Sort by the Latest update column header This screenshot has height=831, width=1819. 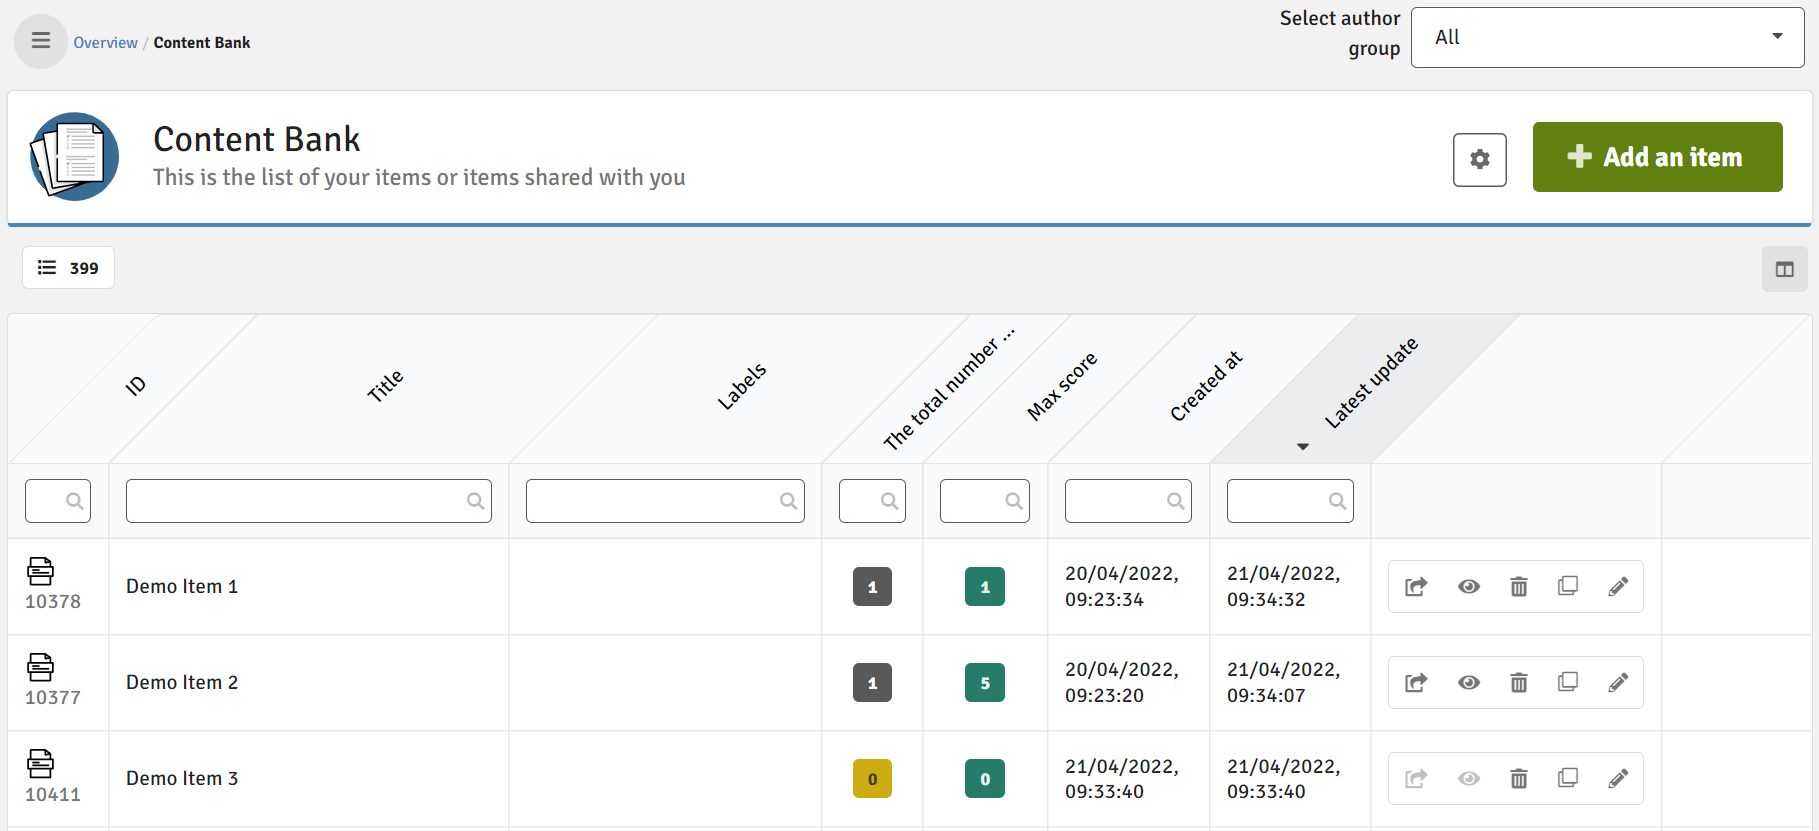[1371, 383]
